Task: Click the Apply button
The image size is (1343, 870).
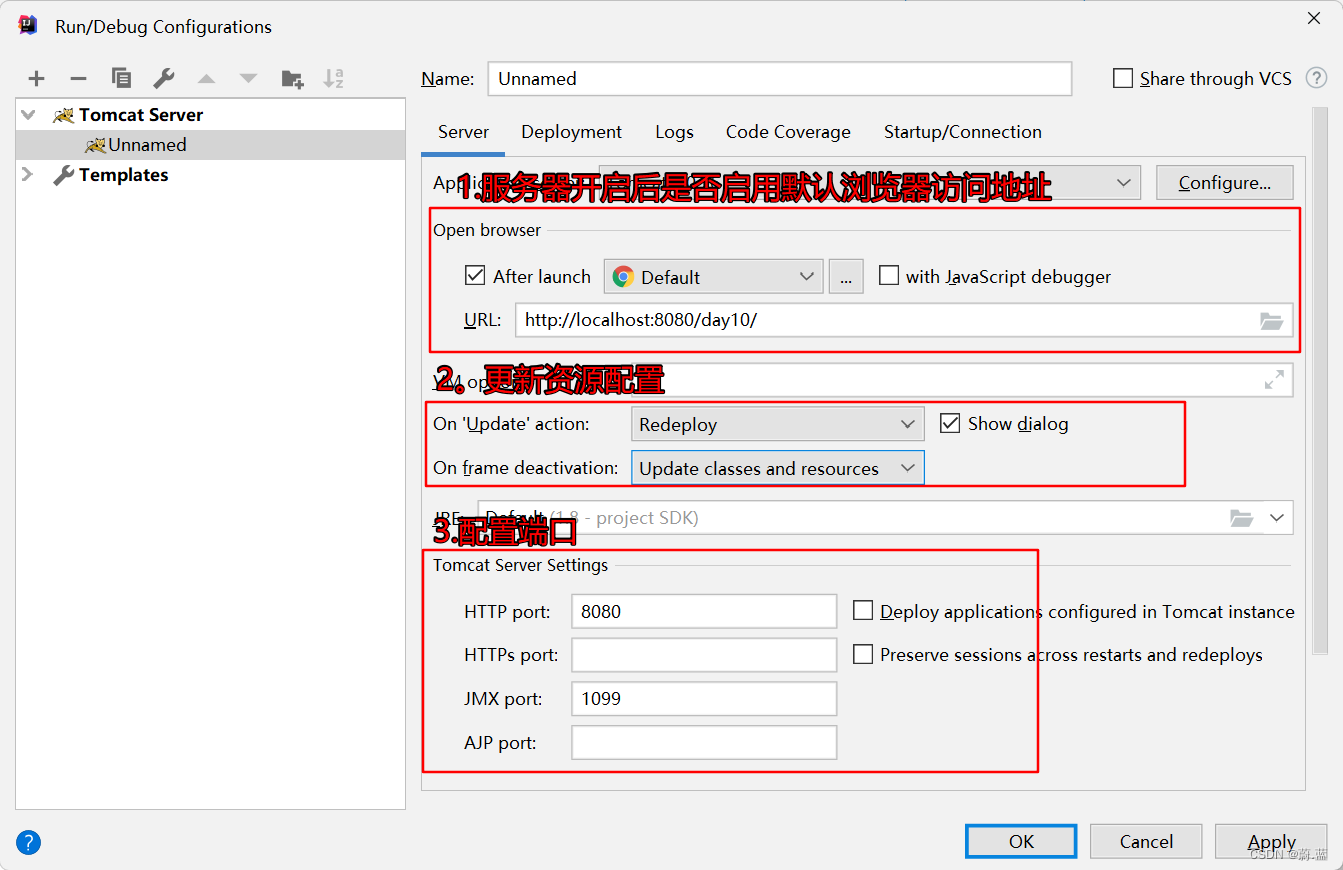Action: tap(1271, 841)
